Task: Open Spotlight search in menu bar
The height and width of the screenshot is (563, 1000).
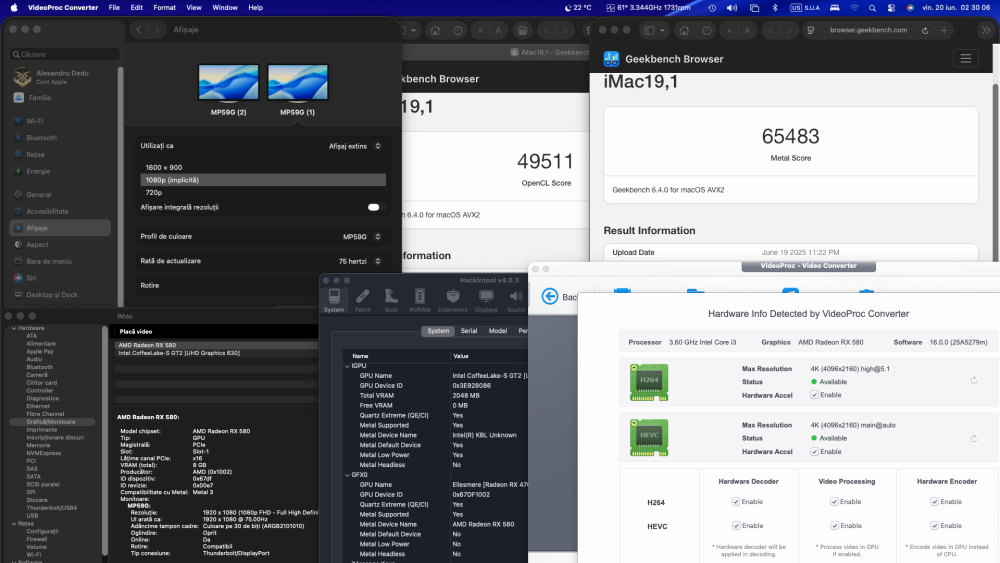Action: click(872, 8)
